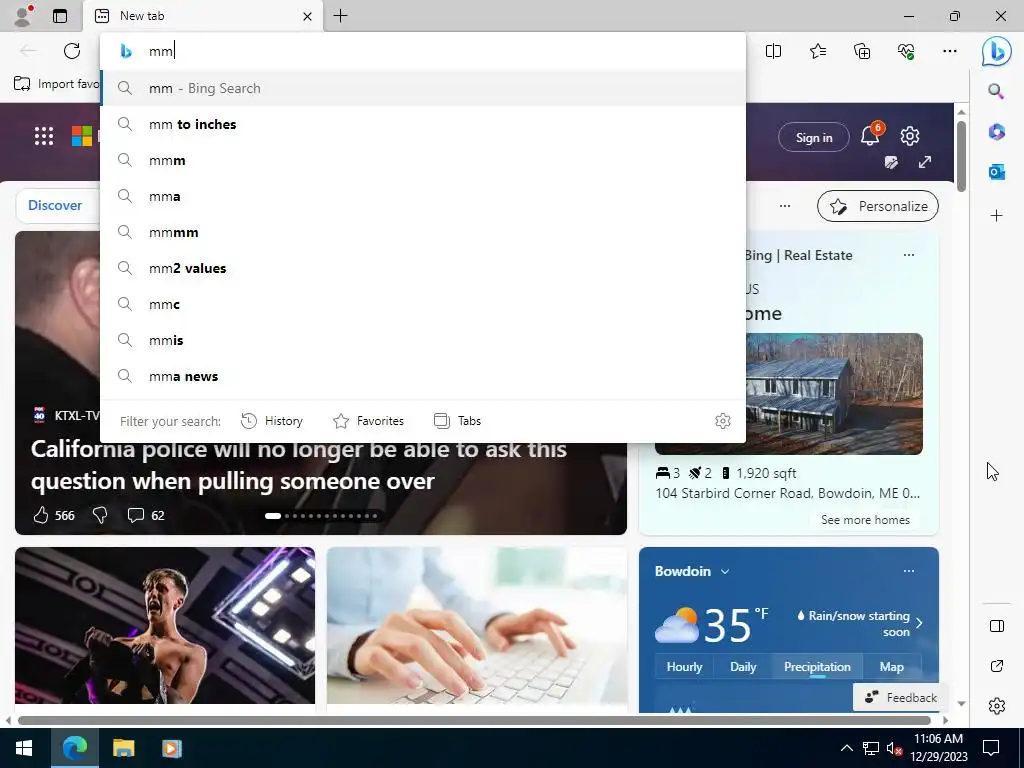
Task: Pick the 'mmis' search suggestion
Action: [423, 340]
